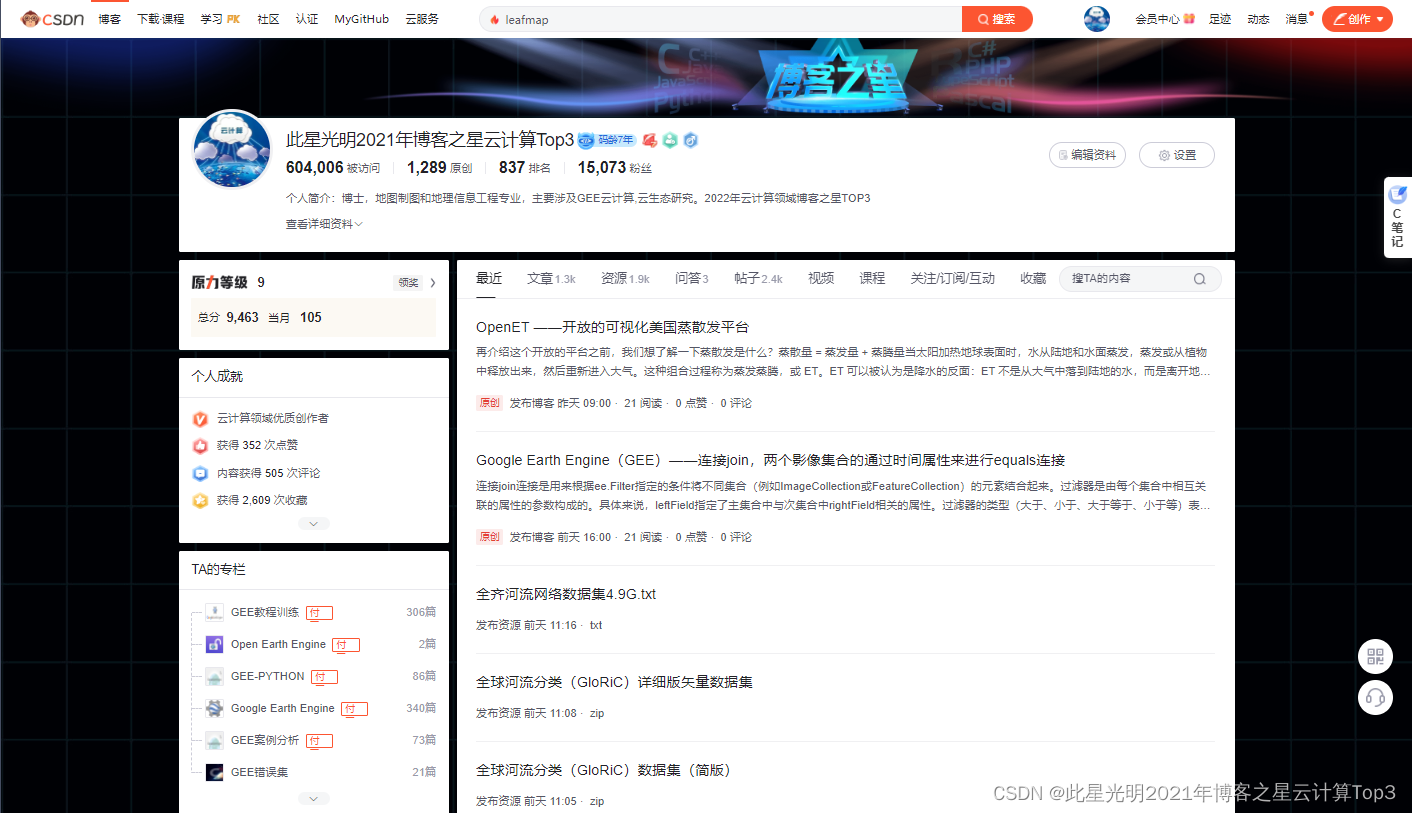1412x813 pixels.
Task: Focus the top search field containing leafmap
Action: click(720, 19)
